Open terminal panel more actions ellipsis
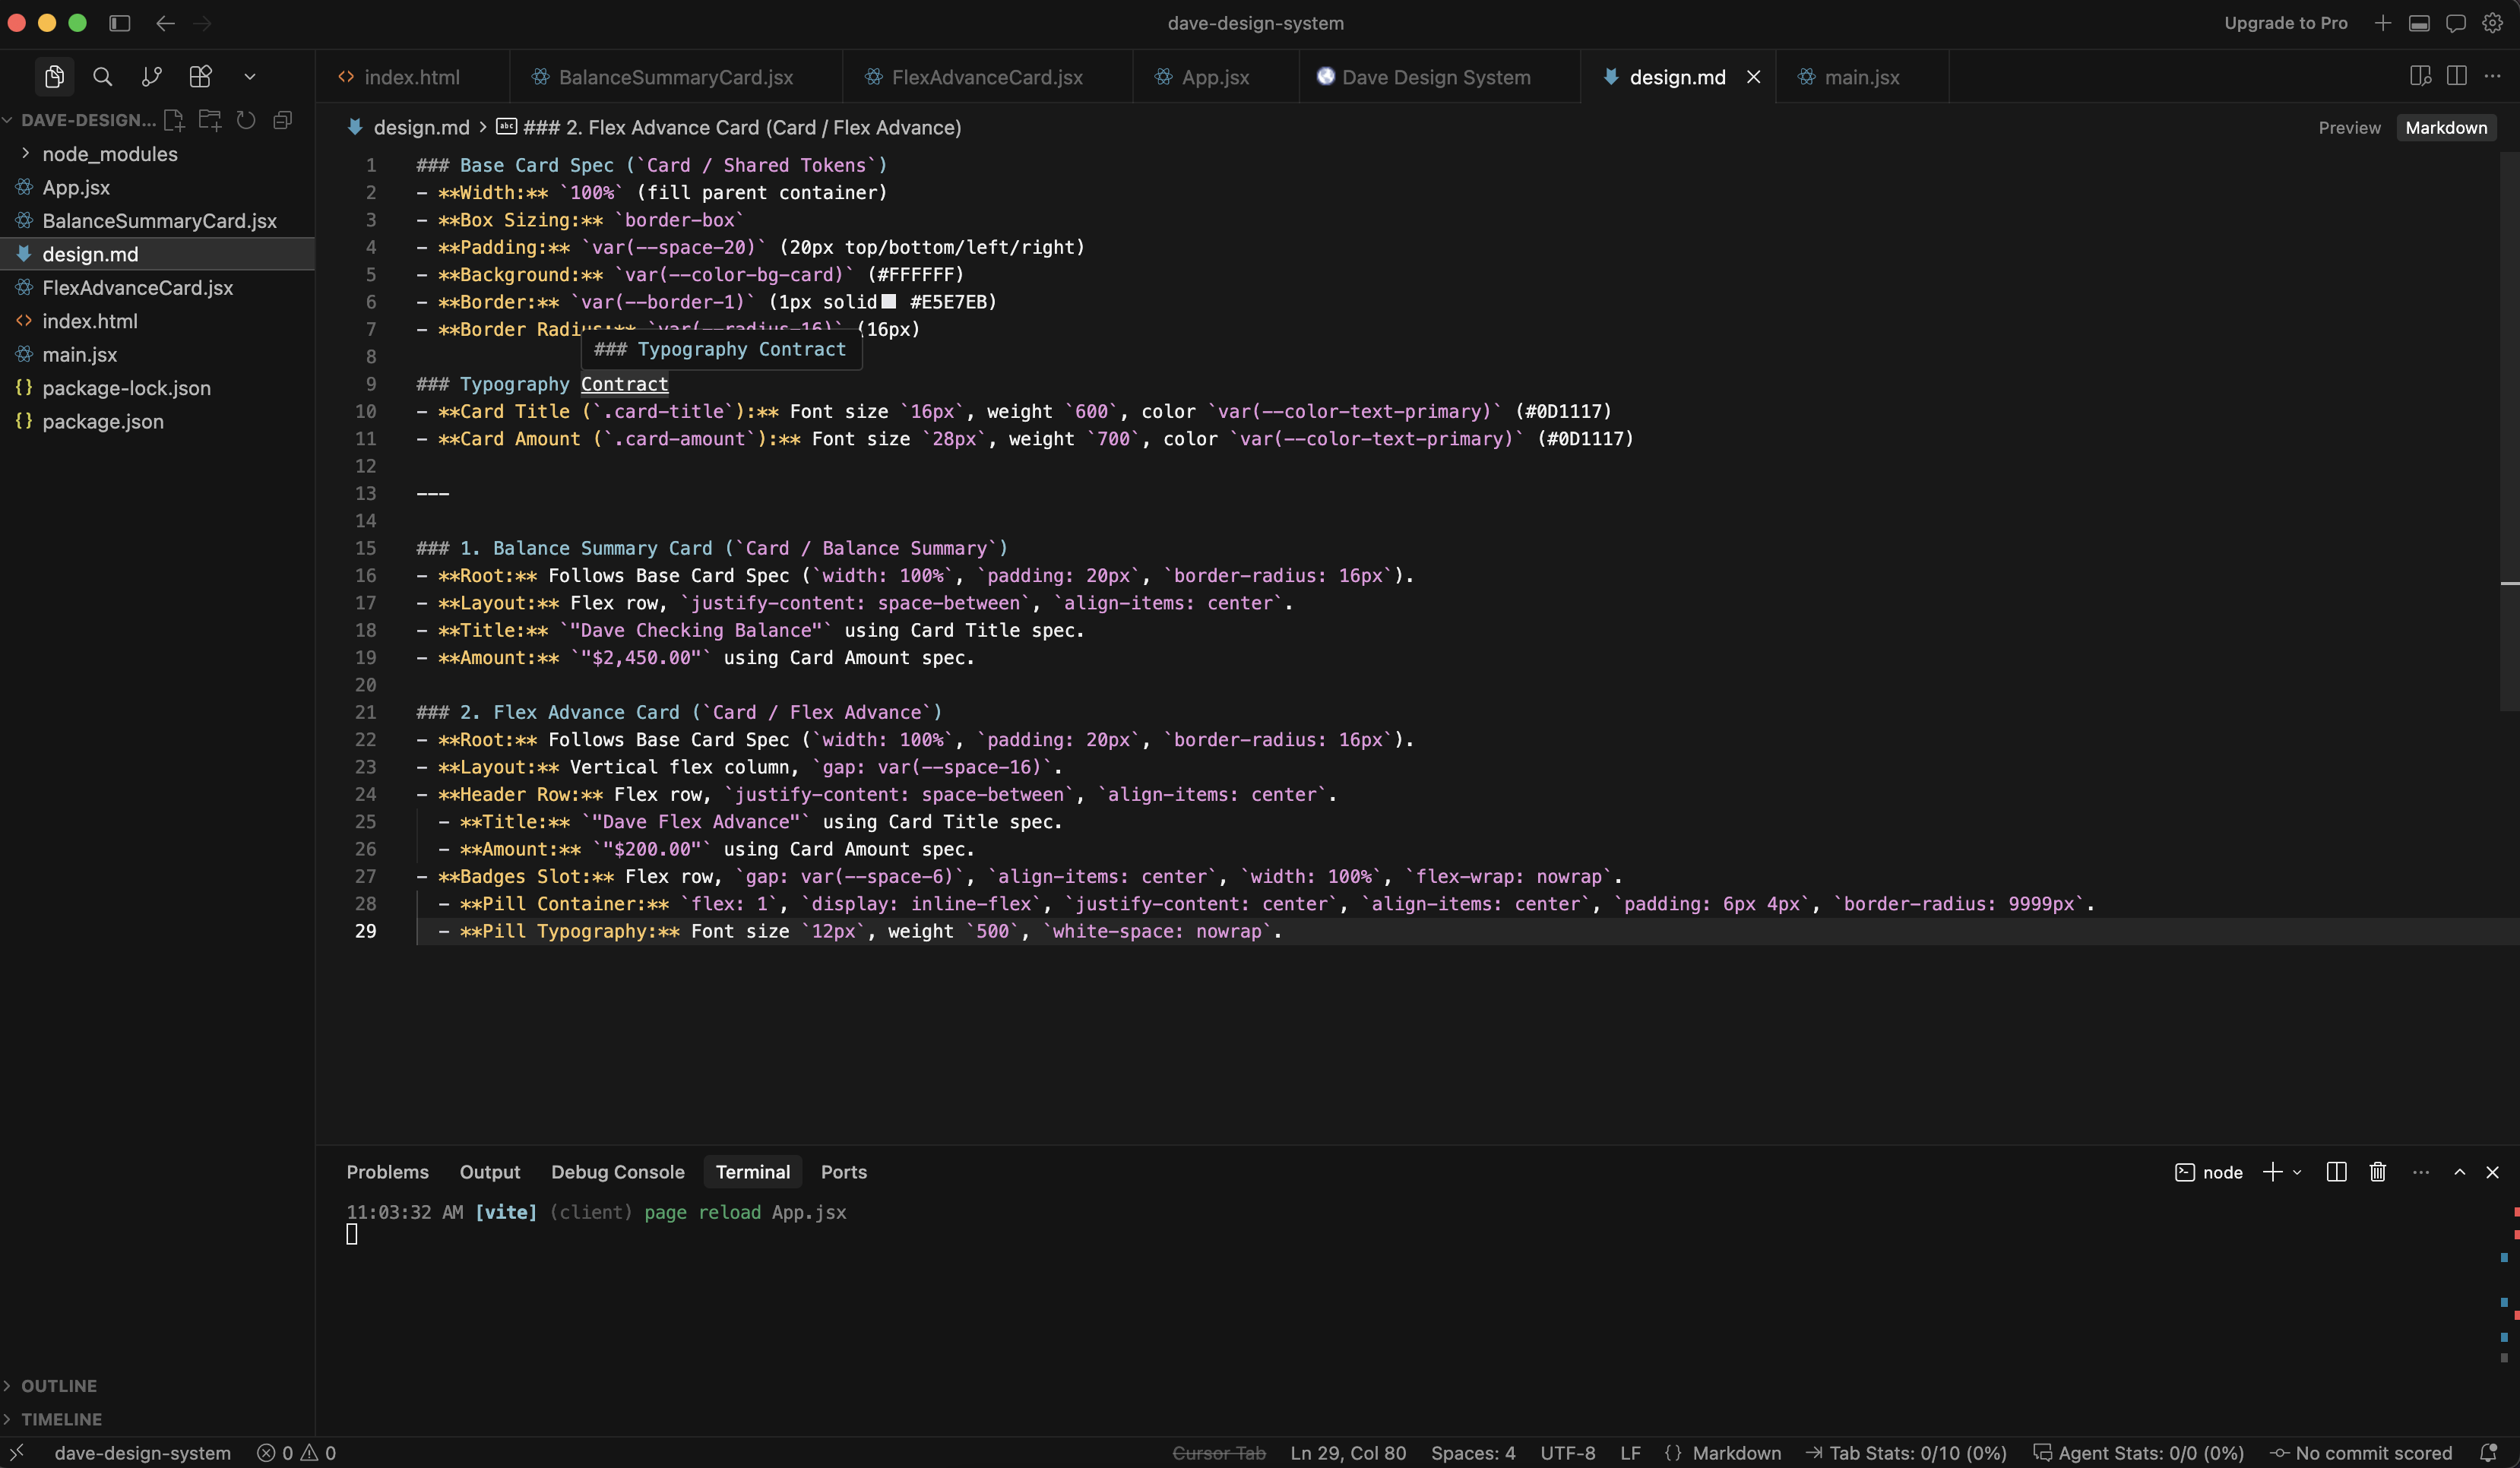 click(x=2420, y=1172)
